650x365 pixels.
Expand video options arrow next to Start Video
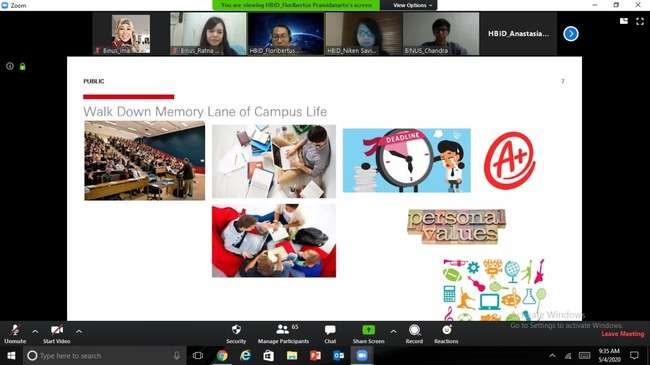[x=79, y=331]
